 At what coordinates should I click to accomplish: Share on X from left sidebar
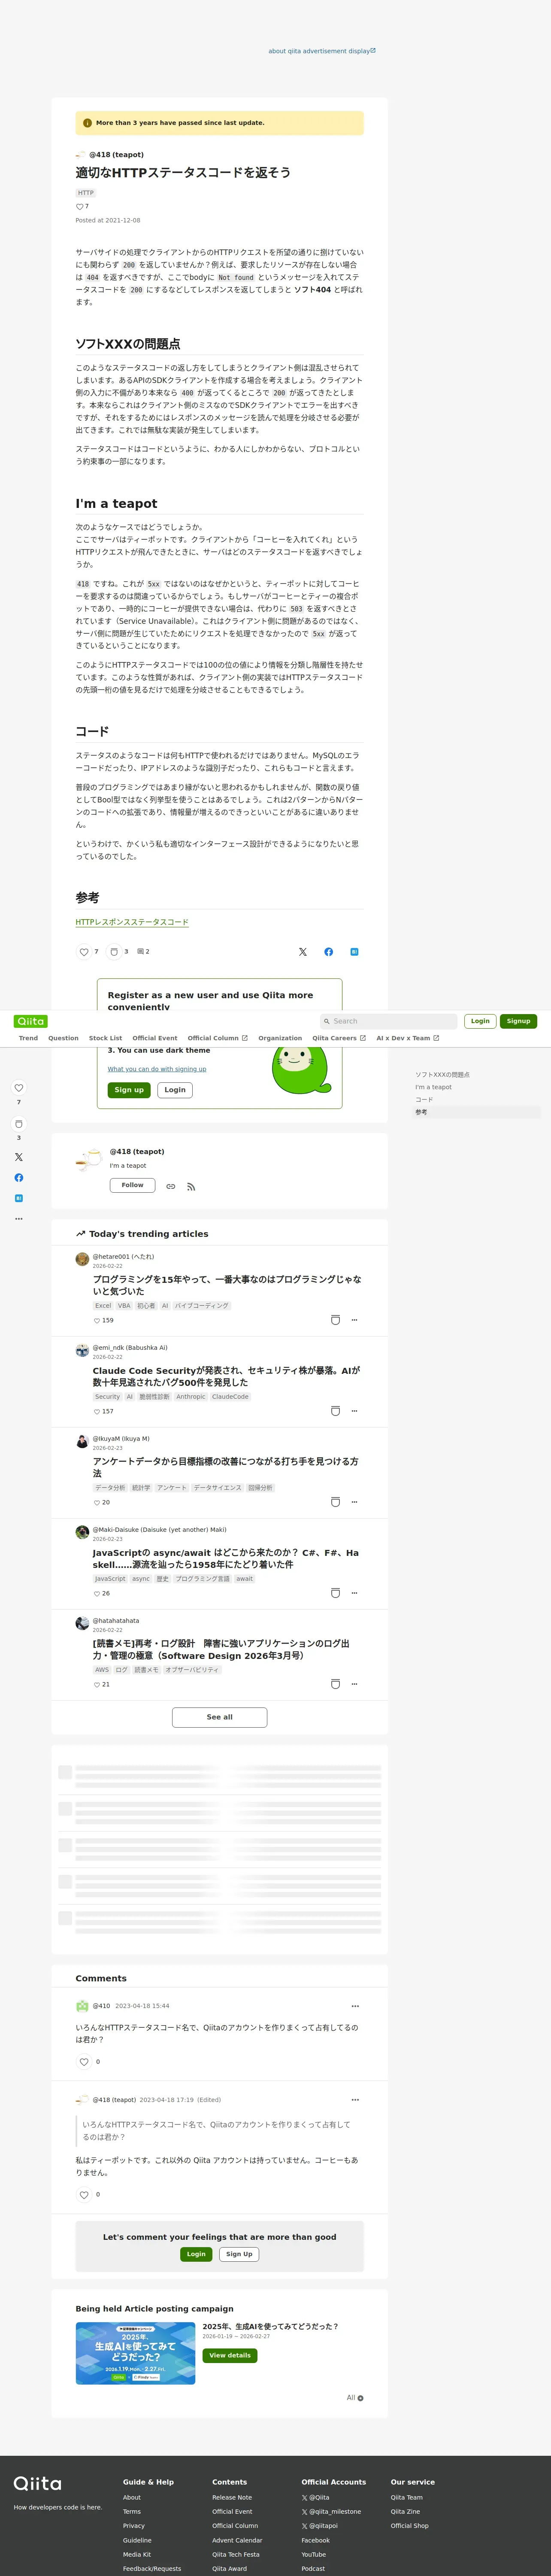pos(18,1157)
